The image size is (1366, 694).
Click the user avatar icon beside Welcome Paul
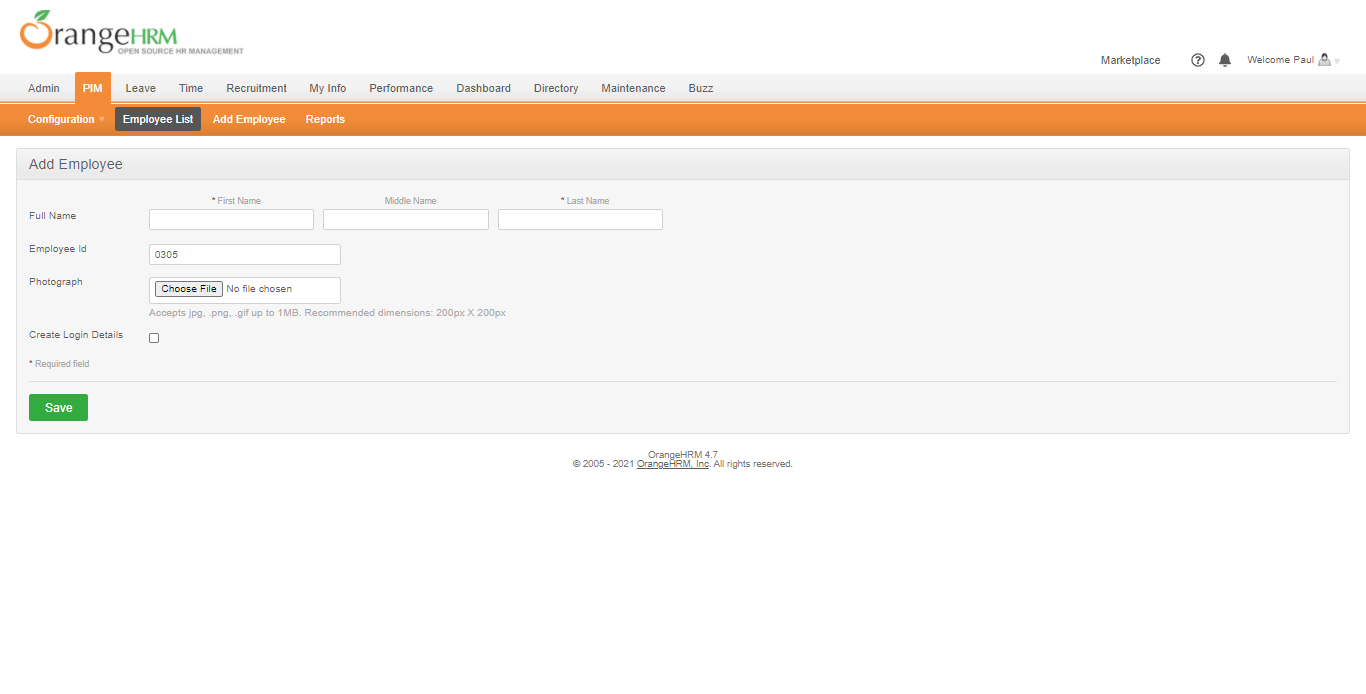tap(1324, 60)
